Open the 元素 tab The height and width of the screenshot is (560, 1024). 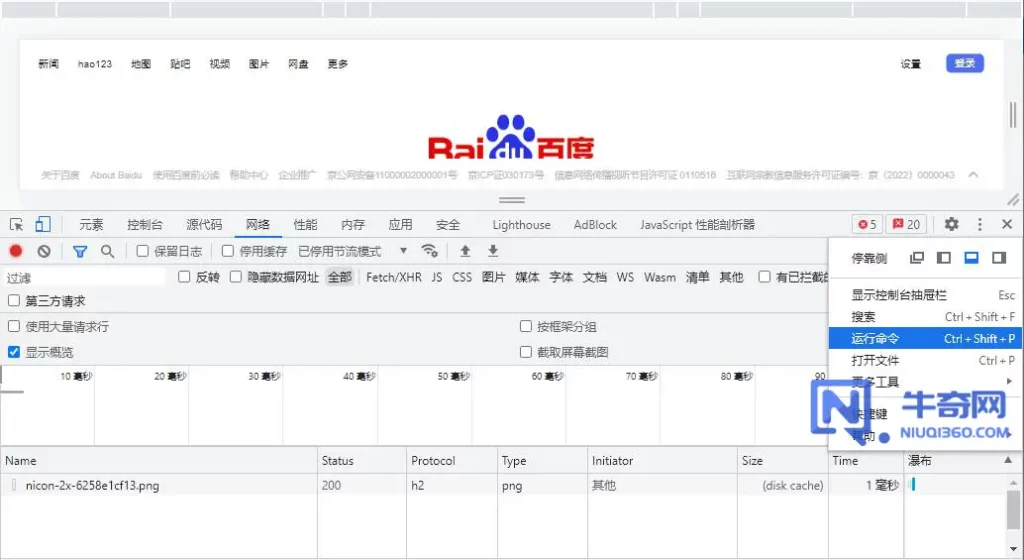tap(91, 225)
